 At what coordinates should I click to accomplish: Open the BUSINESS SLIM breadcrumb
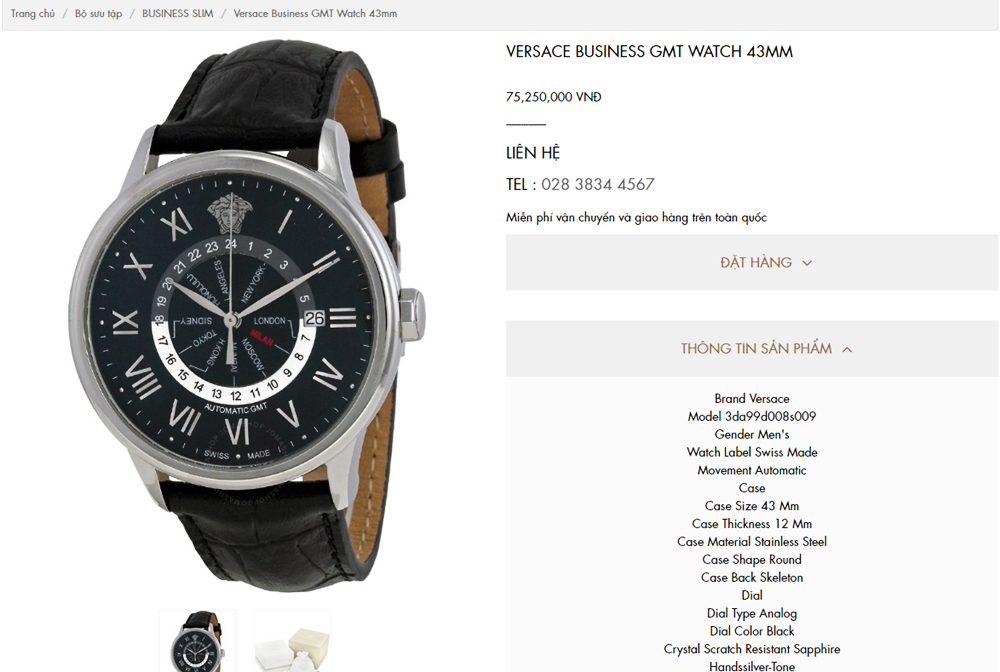click(177, 13)
